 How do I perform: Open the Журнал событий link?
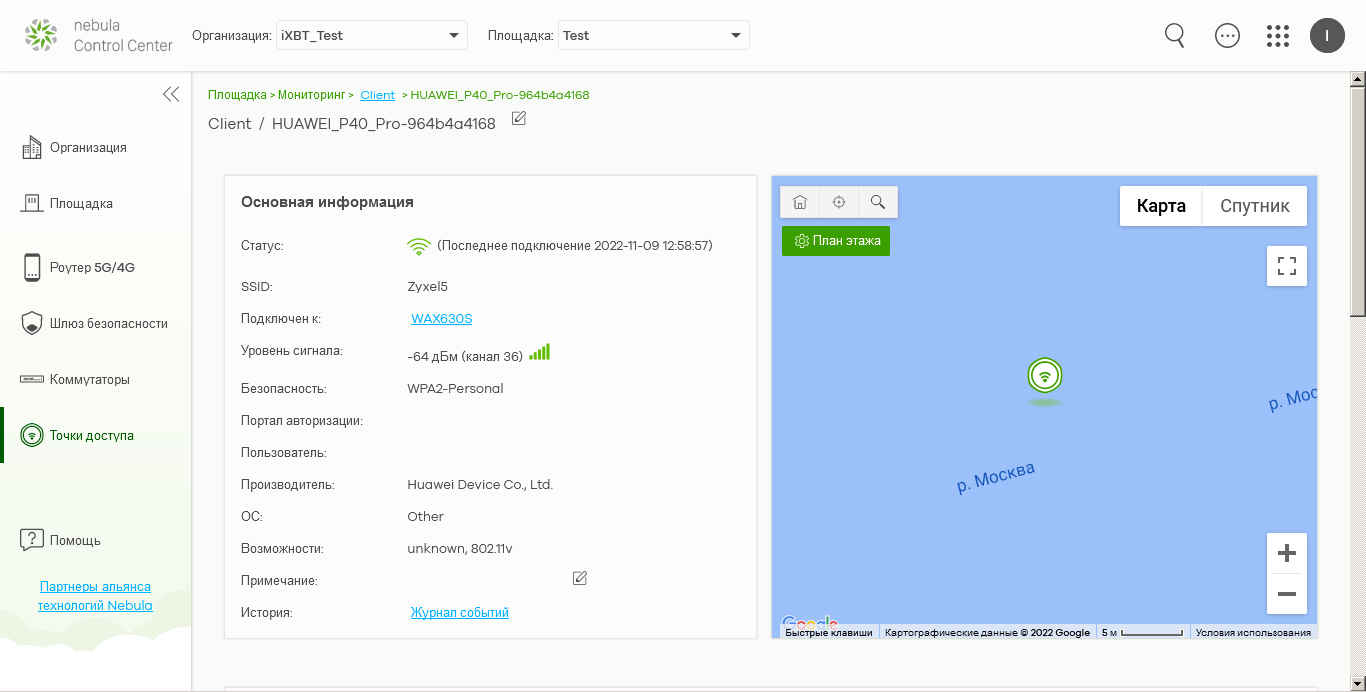(460, 612)
